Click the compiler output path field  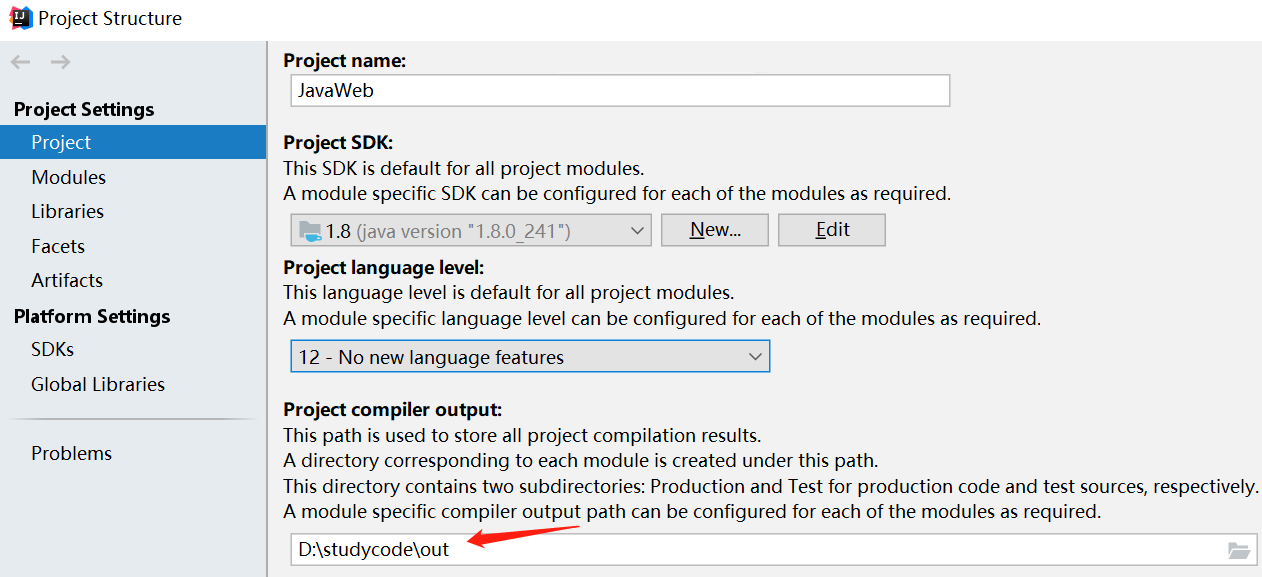pos(700,549)
